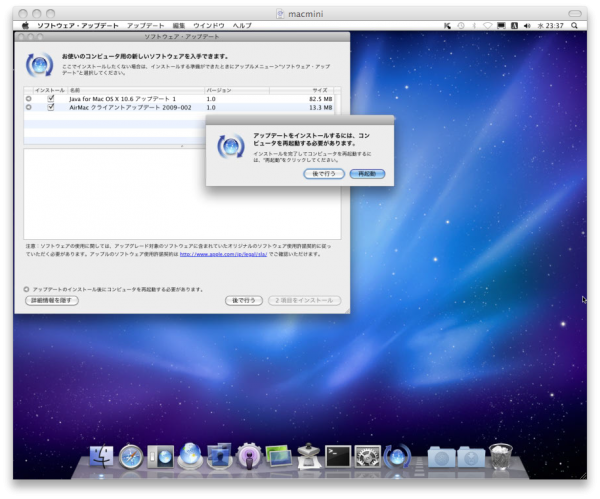Image resolution: width=600 pixels, height=499 pixels.
Task: Click 再起動 to restart the computer
Action: pos(367,174)
